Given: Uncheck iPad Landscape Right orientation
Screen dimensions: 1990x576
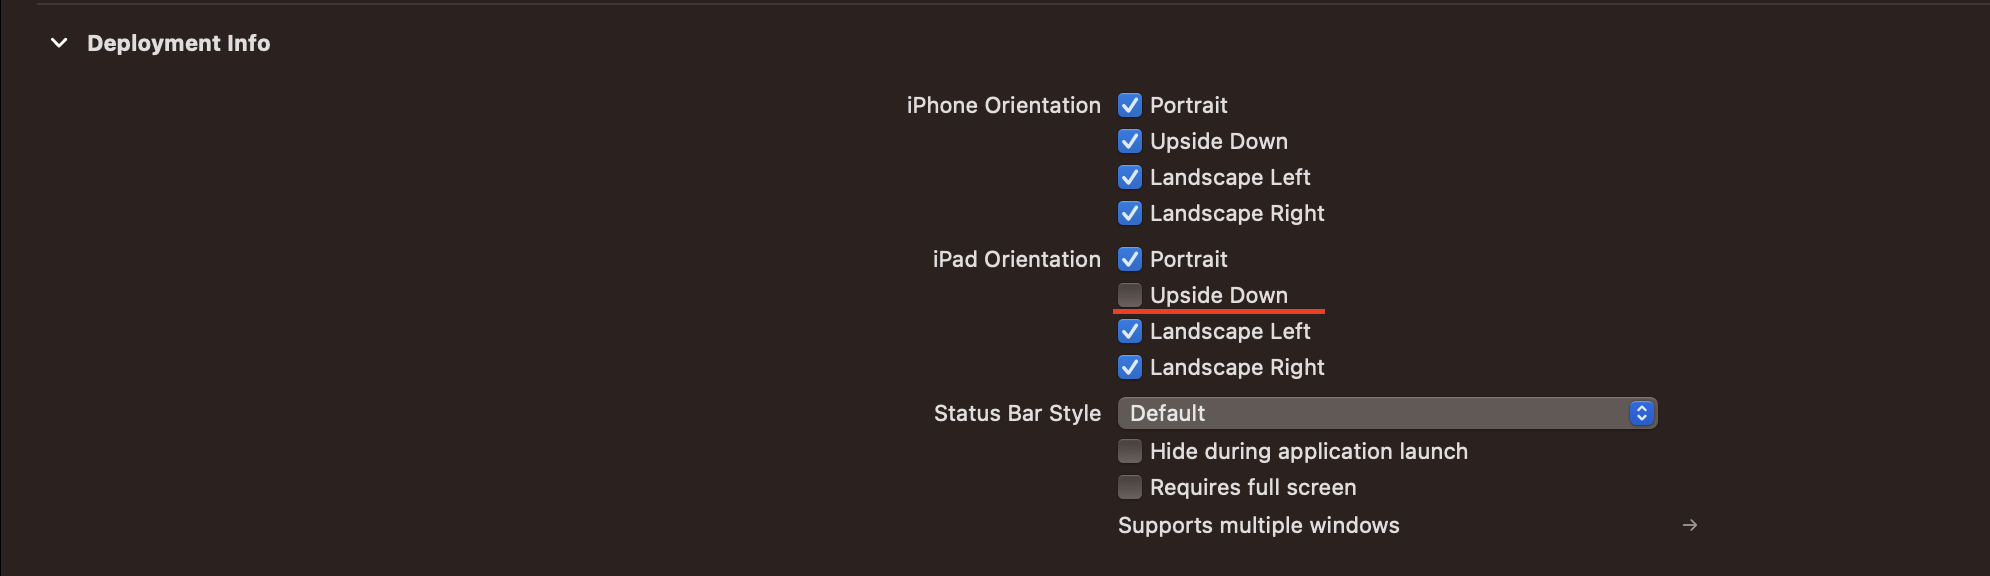Looking at the screenshot, I should 1130,367.
